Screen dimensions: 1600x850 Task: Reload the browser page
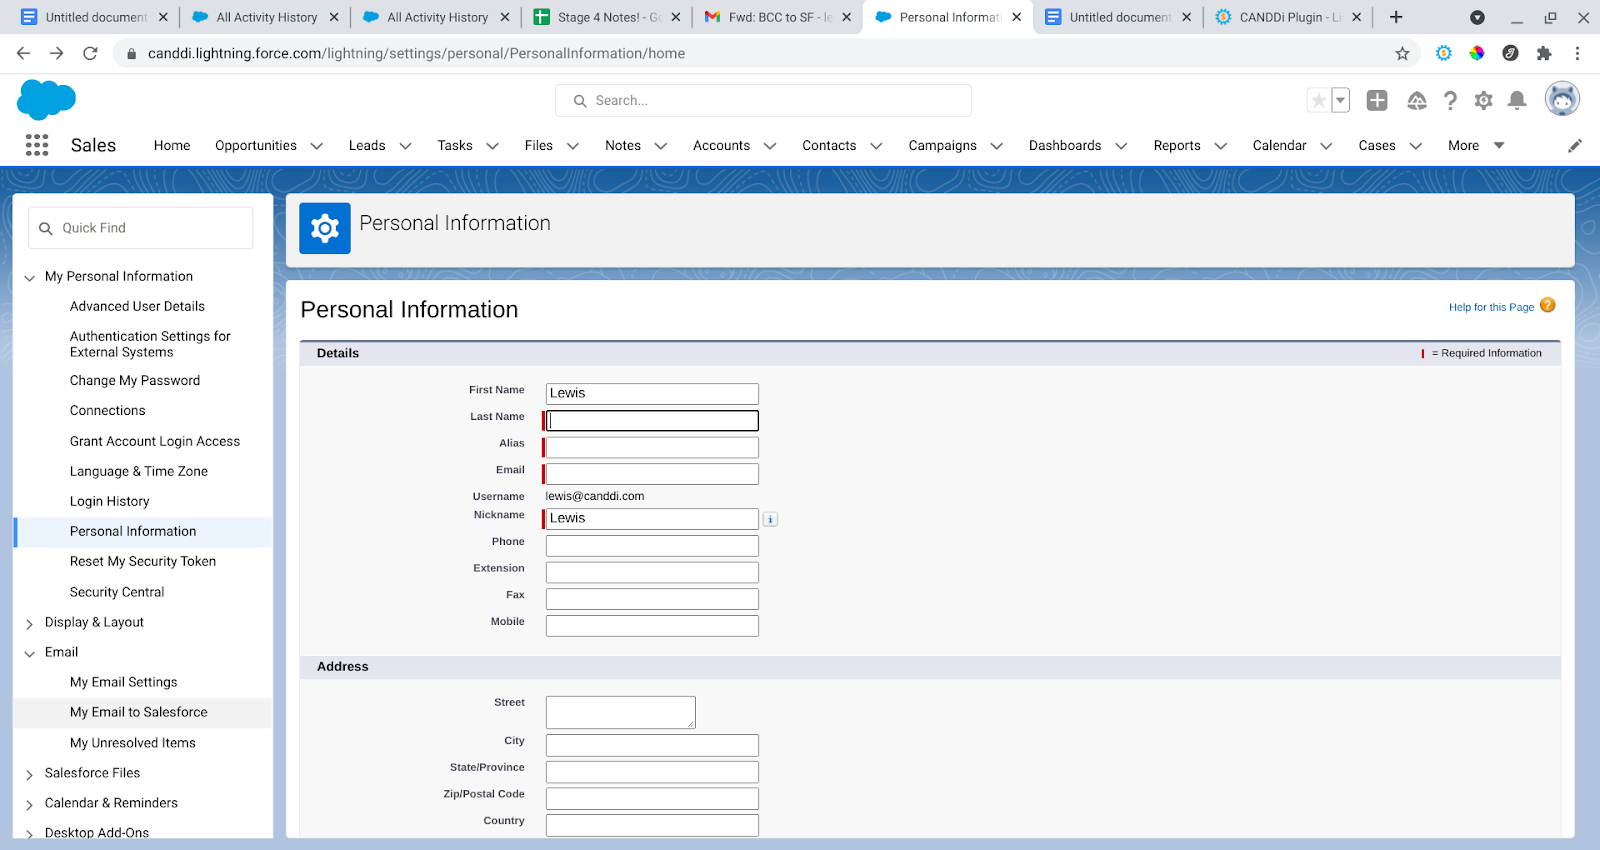(x=90, y=53)
